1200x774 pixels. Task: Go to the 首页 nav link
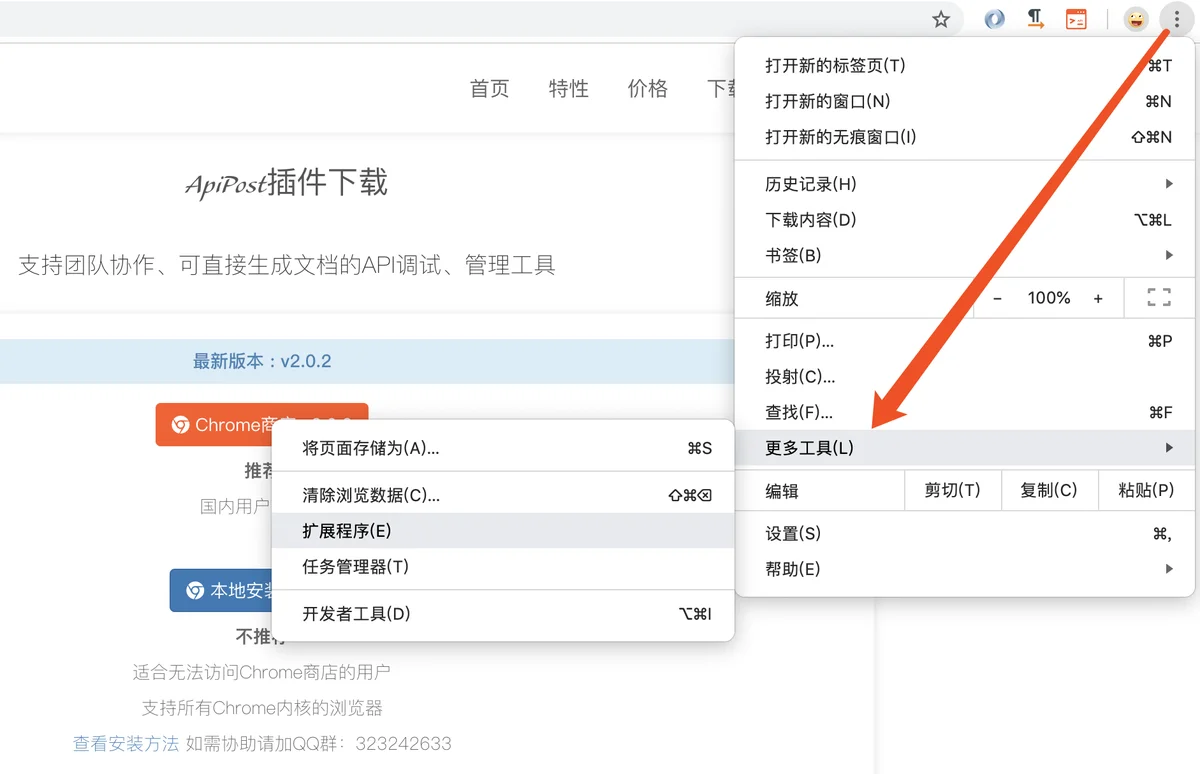(x=490, y=89)
